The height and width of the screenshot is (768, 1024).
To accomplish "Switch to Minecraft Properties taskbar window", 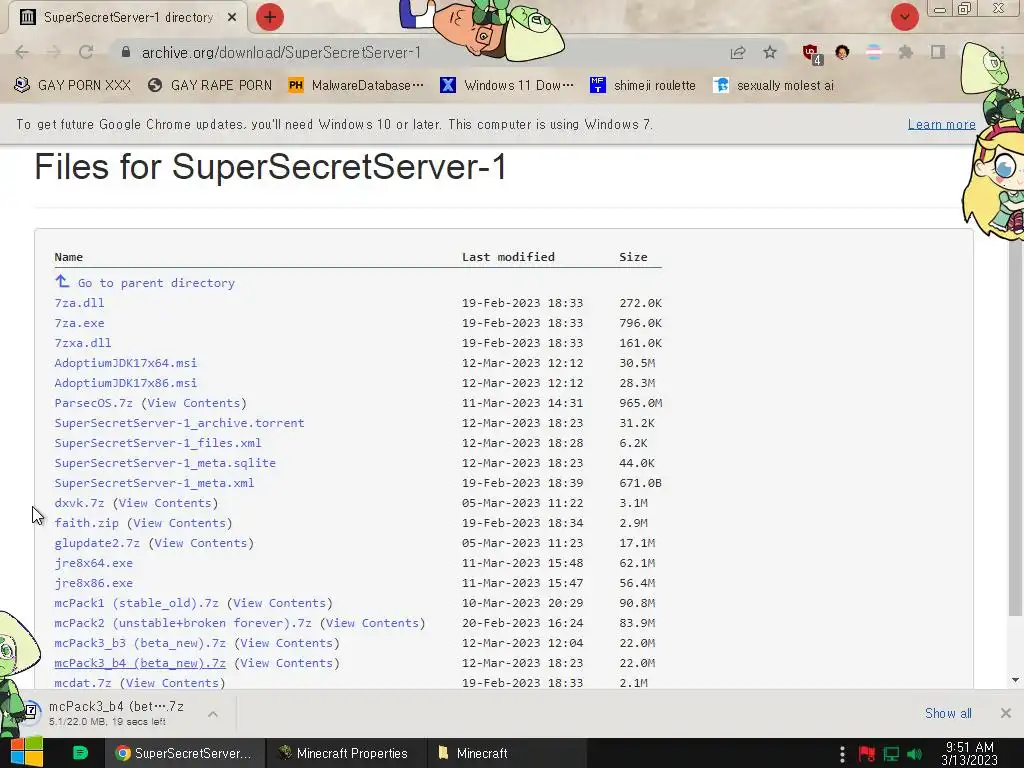I will click(345, 753).
